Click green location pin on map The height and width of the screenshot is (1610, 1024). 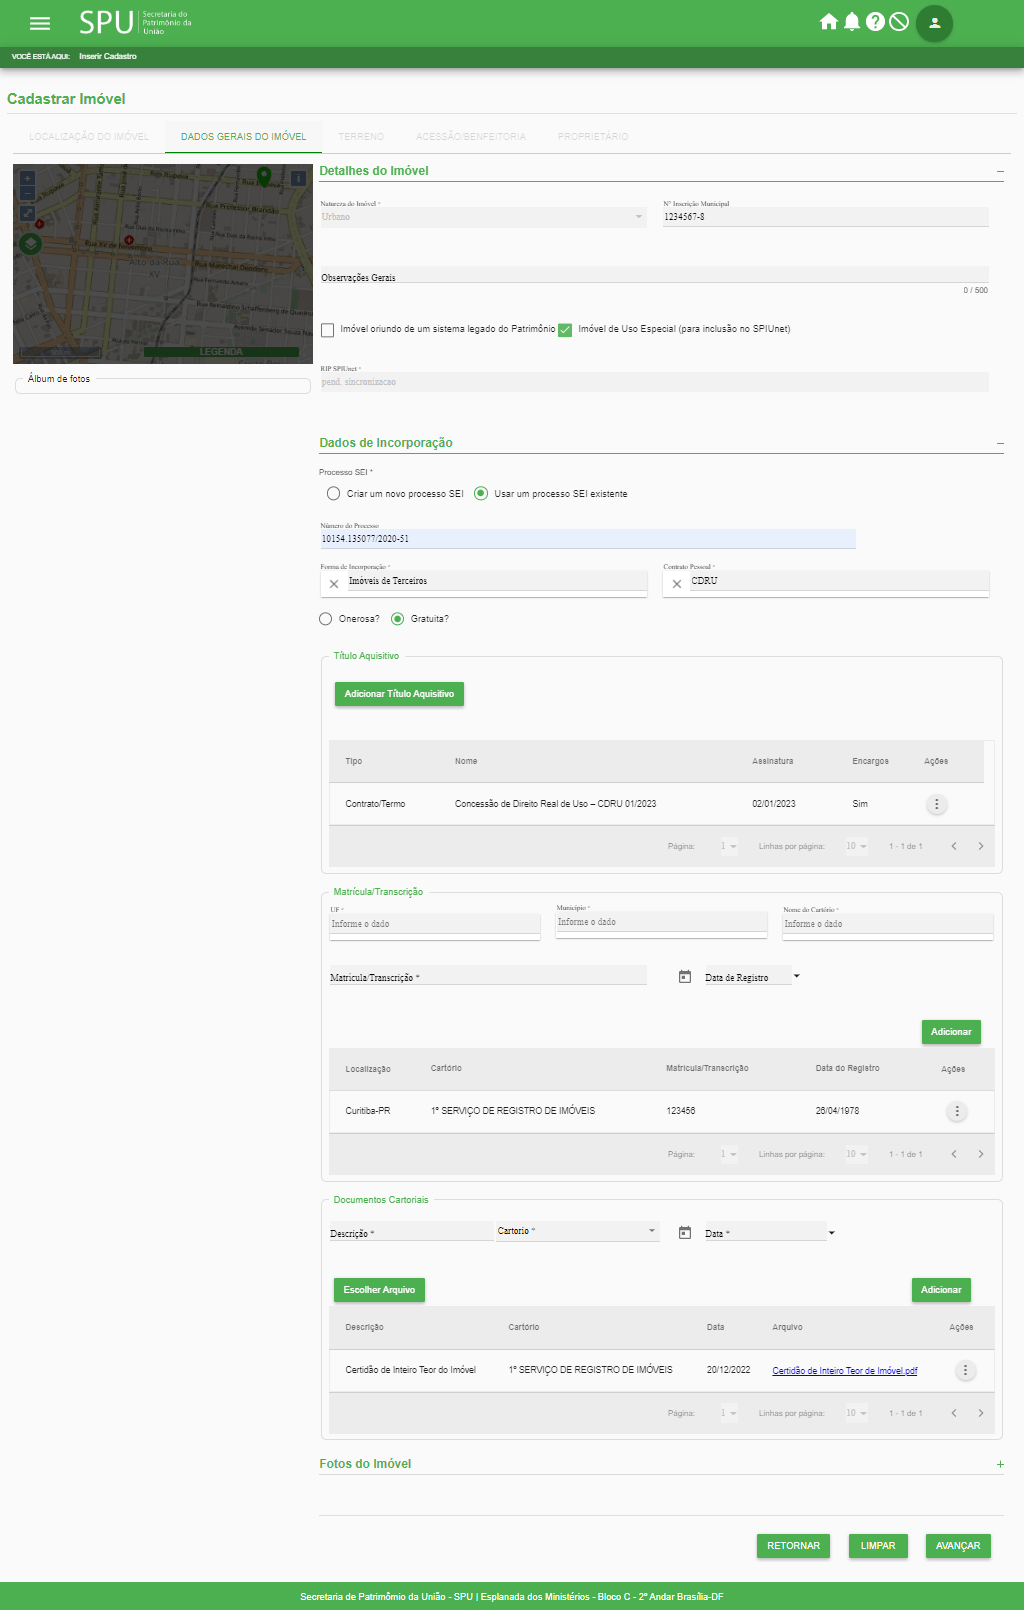pyautogui.click(x=264, y=176)
